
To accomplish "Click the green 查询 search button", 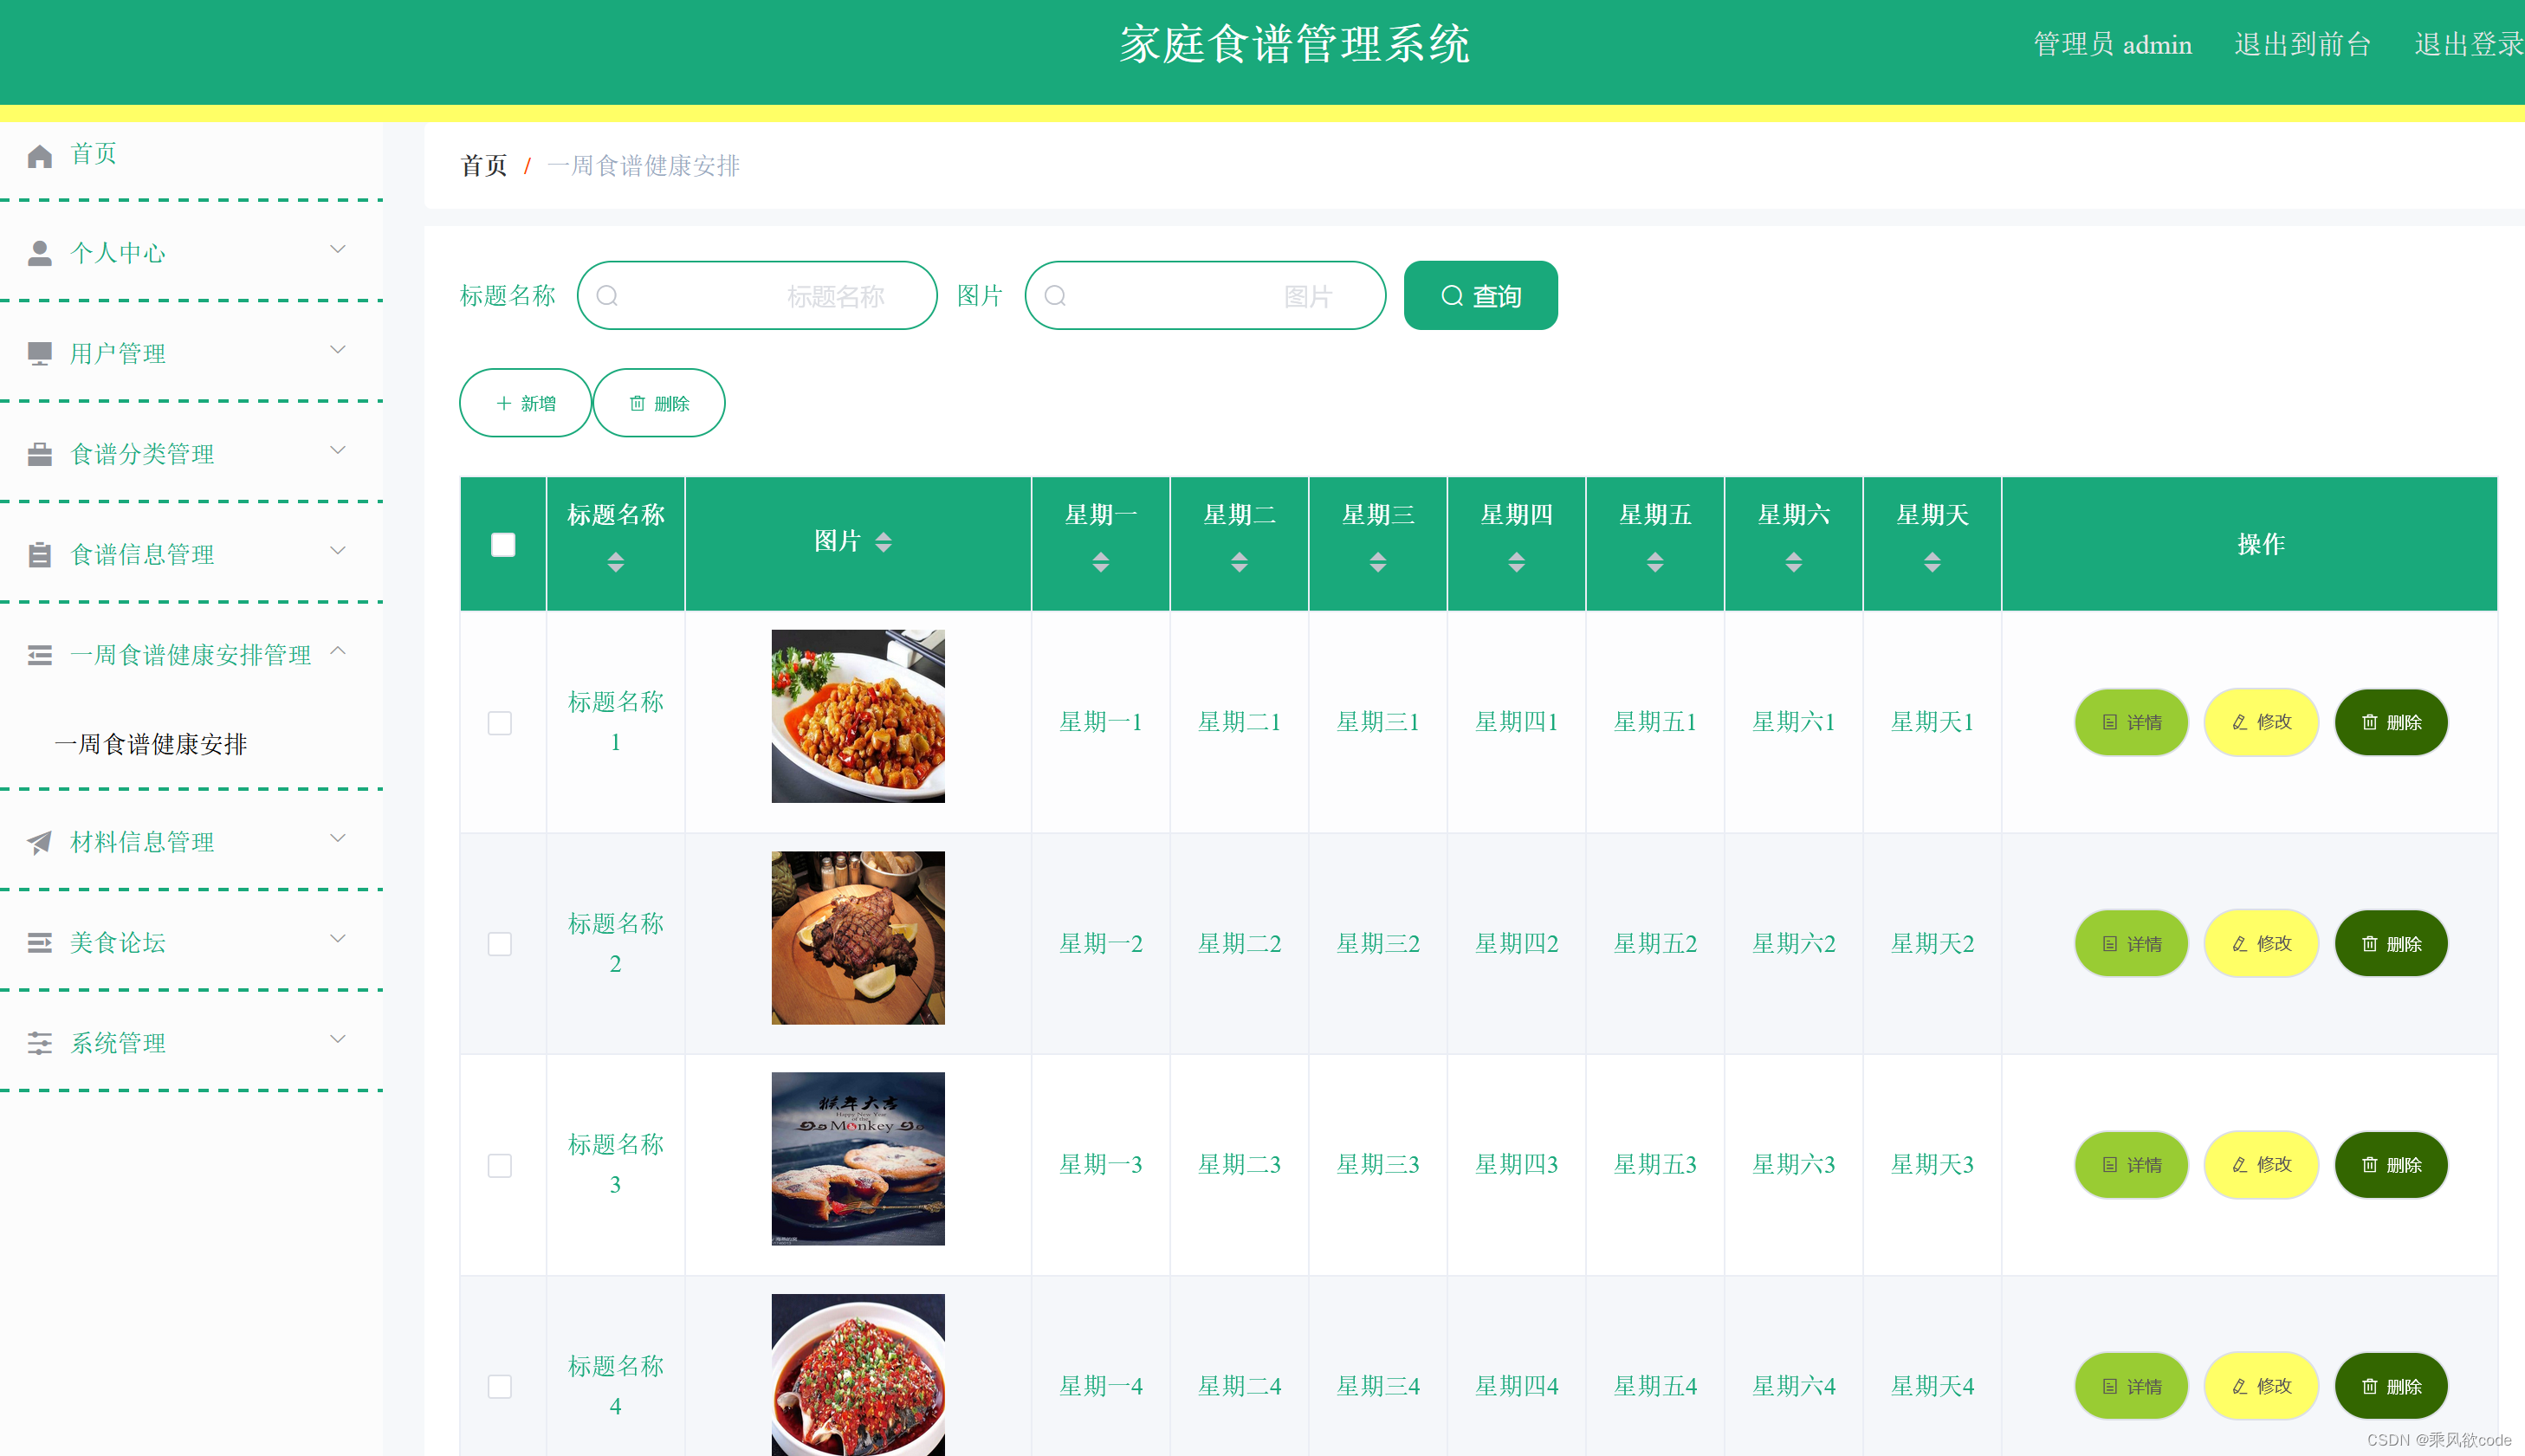I will click(1481, 295).
